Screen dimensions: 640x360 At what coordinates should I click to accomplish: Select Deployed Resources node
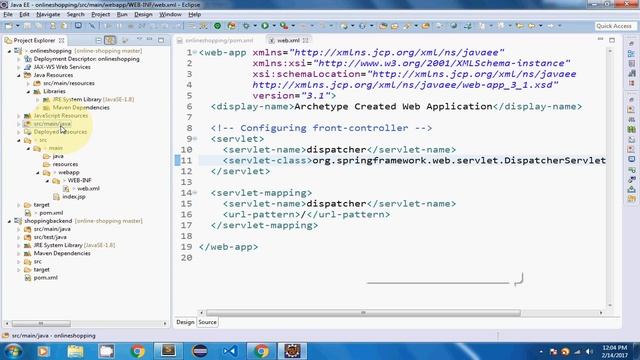point(60,132)
